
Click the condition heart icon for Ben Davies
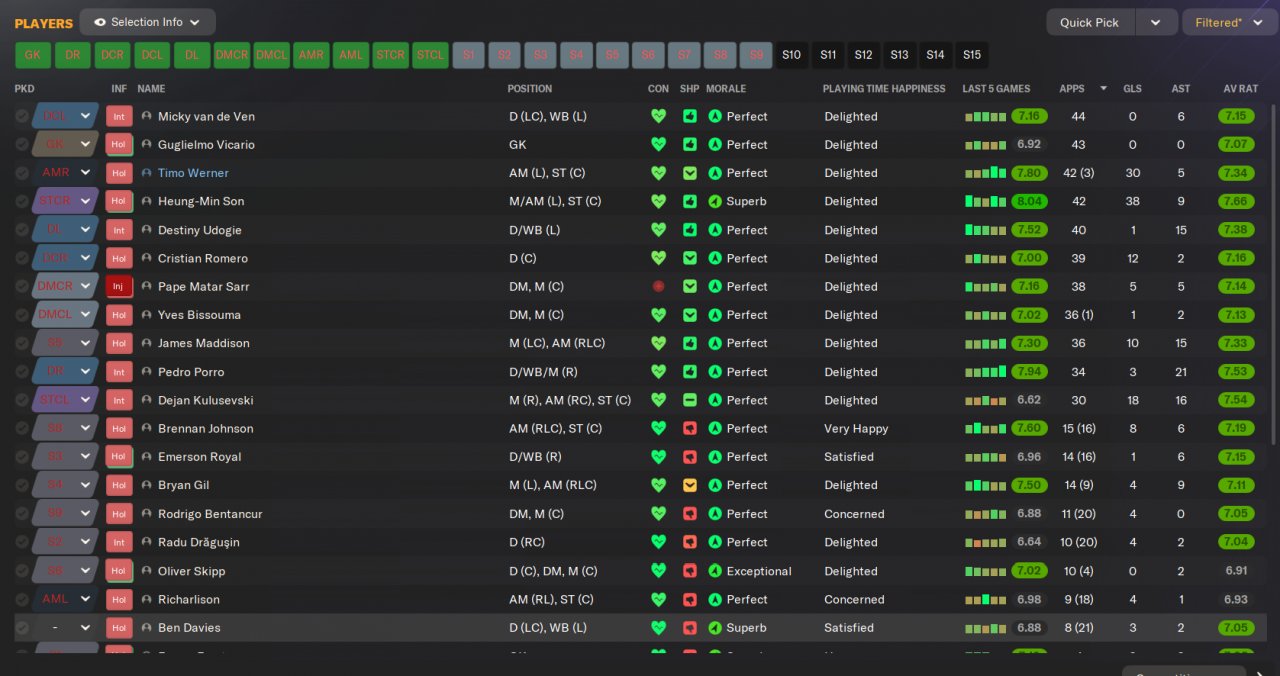point(658,628)
